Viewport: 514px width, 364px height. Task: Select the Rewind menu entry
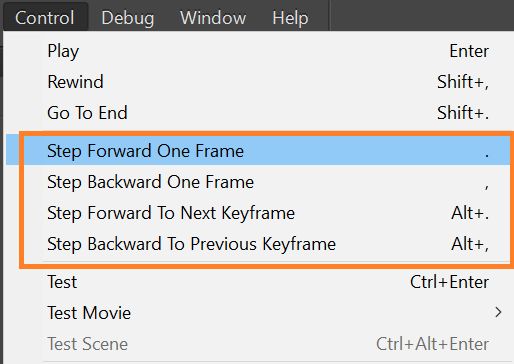pos(260,82)
